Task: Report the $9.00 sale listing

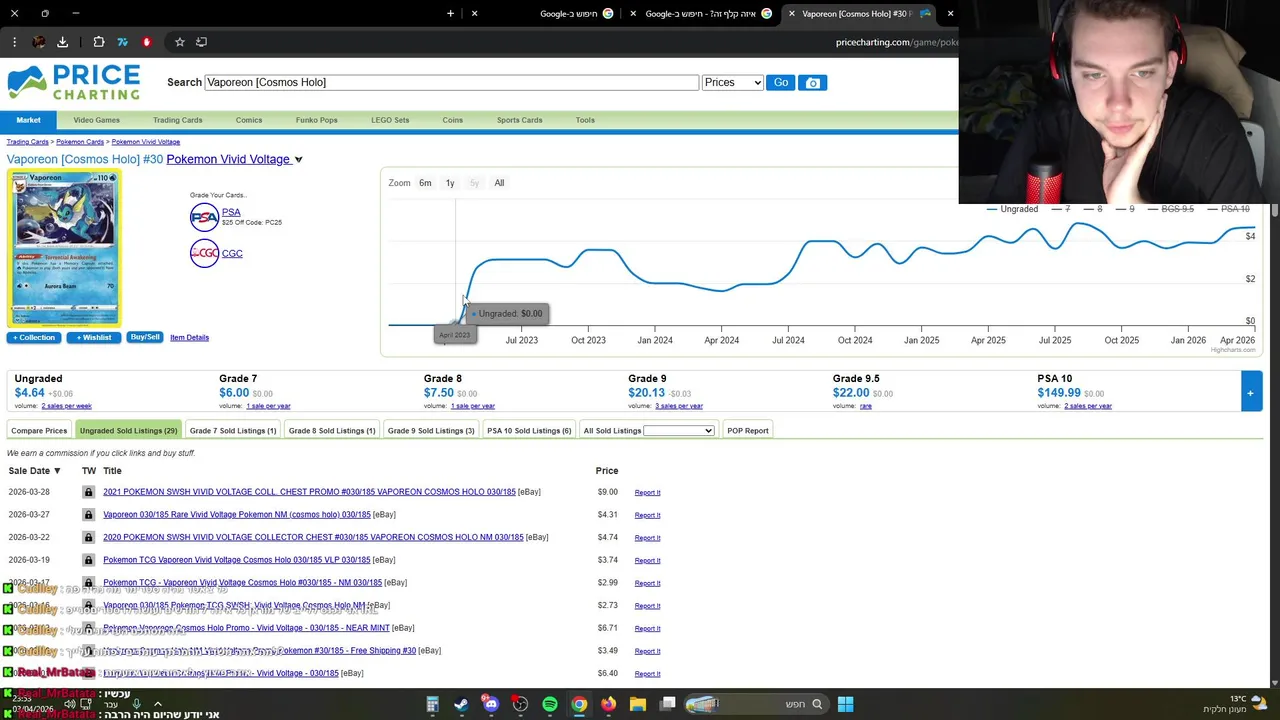Action: coord(647,493)
